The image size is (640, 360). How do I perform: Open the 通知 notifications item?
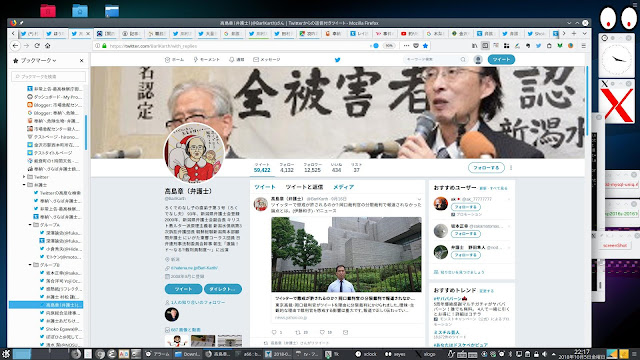[x=236, y=60]
